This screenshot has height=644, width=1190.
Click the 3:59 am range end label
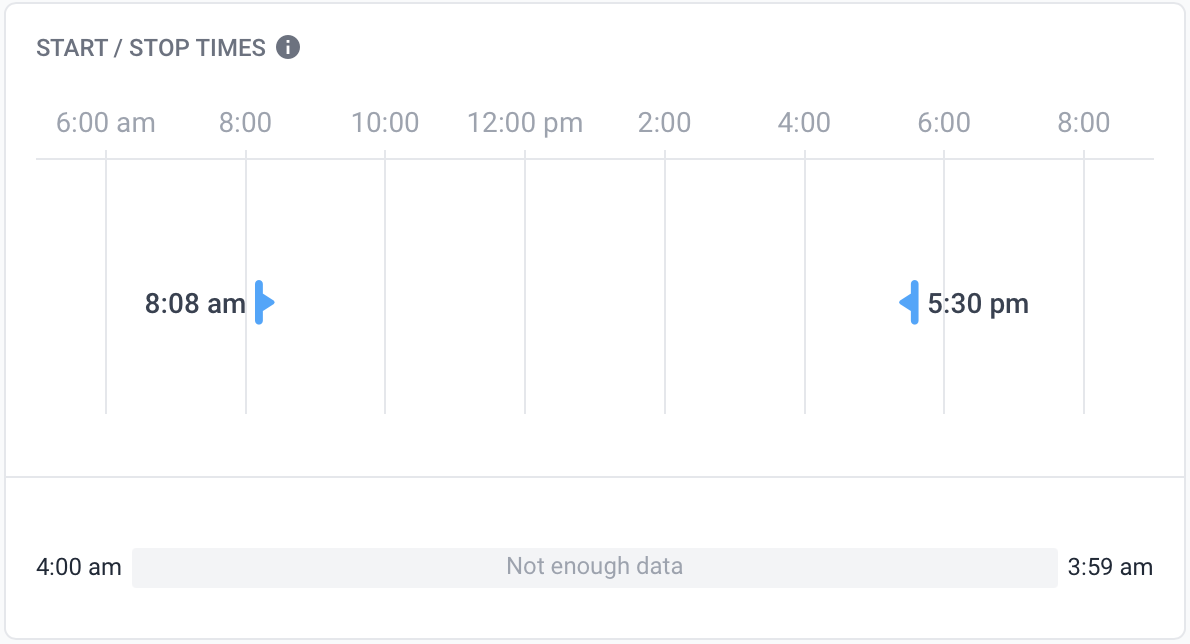[x=1110, y=567]
